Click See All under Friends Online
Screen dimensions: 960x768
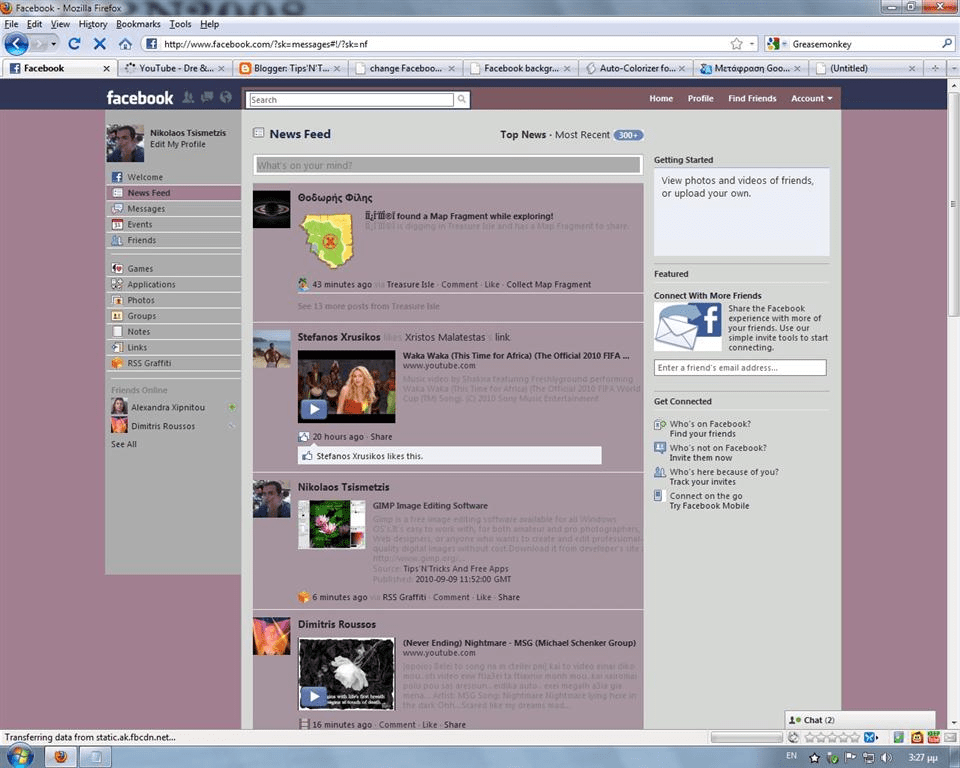tap(123, 444)
